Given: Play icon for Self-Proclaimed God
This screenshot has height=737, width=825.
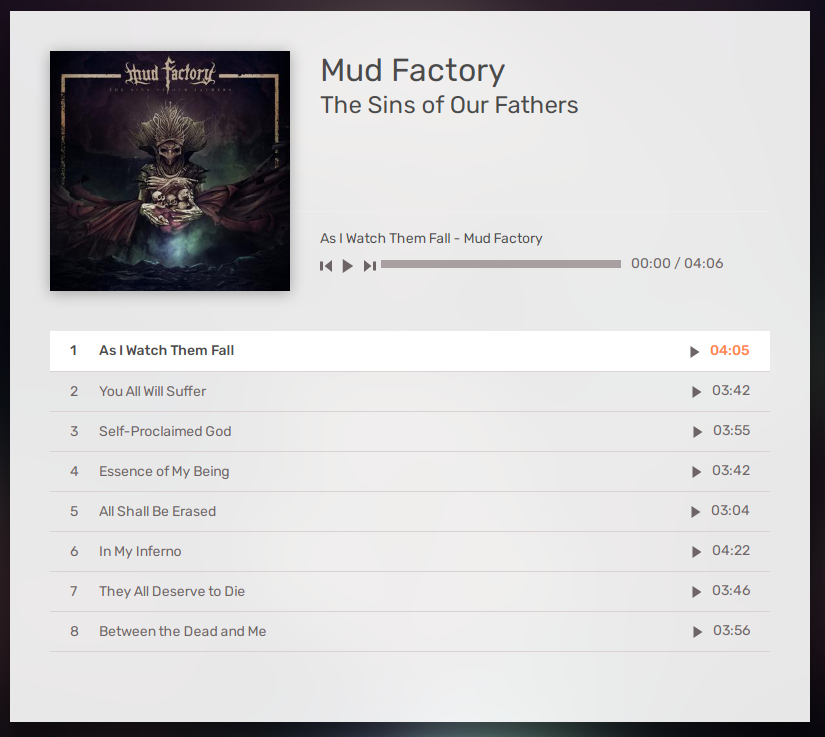Looking at the screenshot, I should coord(697,432).
